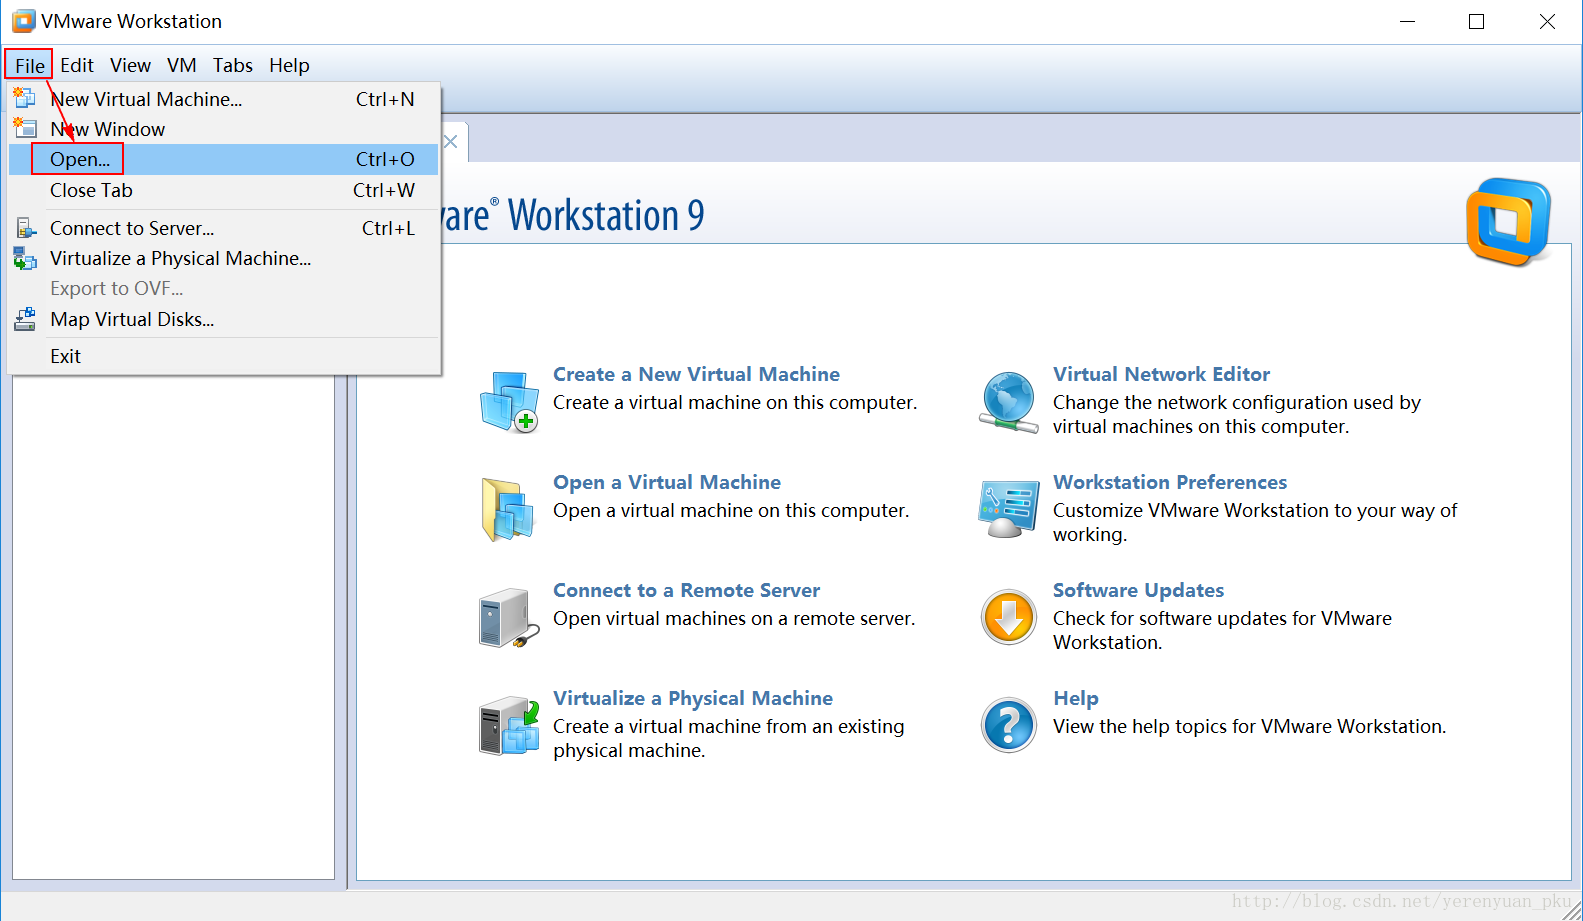Open the File menu
1583x921 pixels.
[29, 65]
